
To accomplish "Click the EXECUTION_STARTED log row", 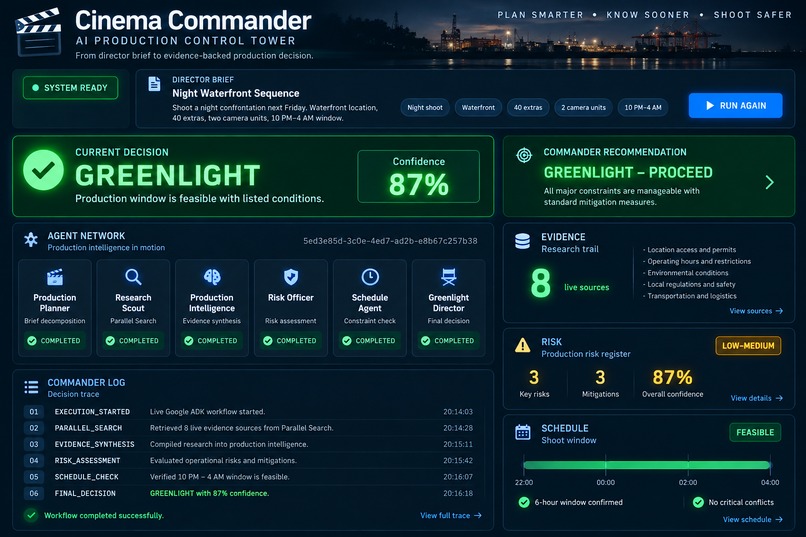I will [248, 412].
